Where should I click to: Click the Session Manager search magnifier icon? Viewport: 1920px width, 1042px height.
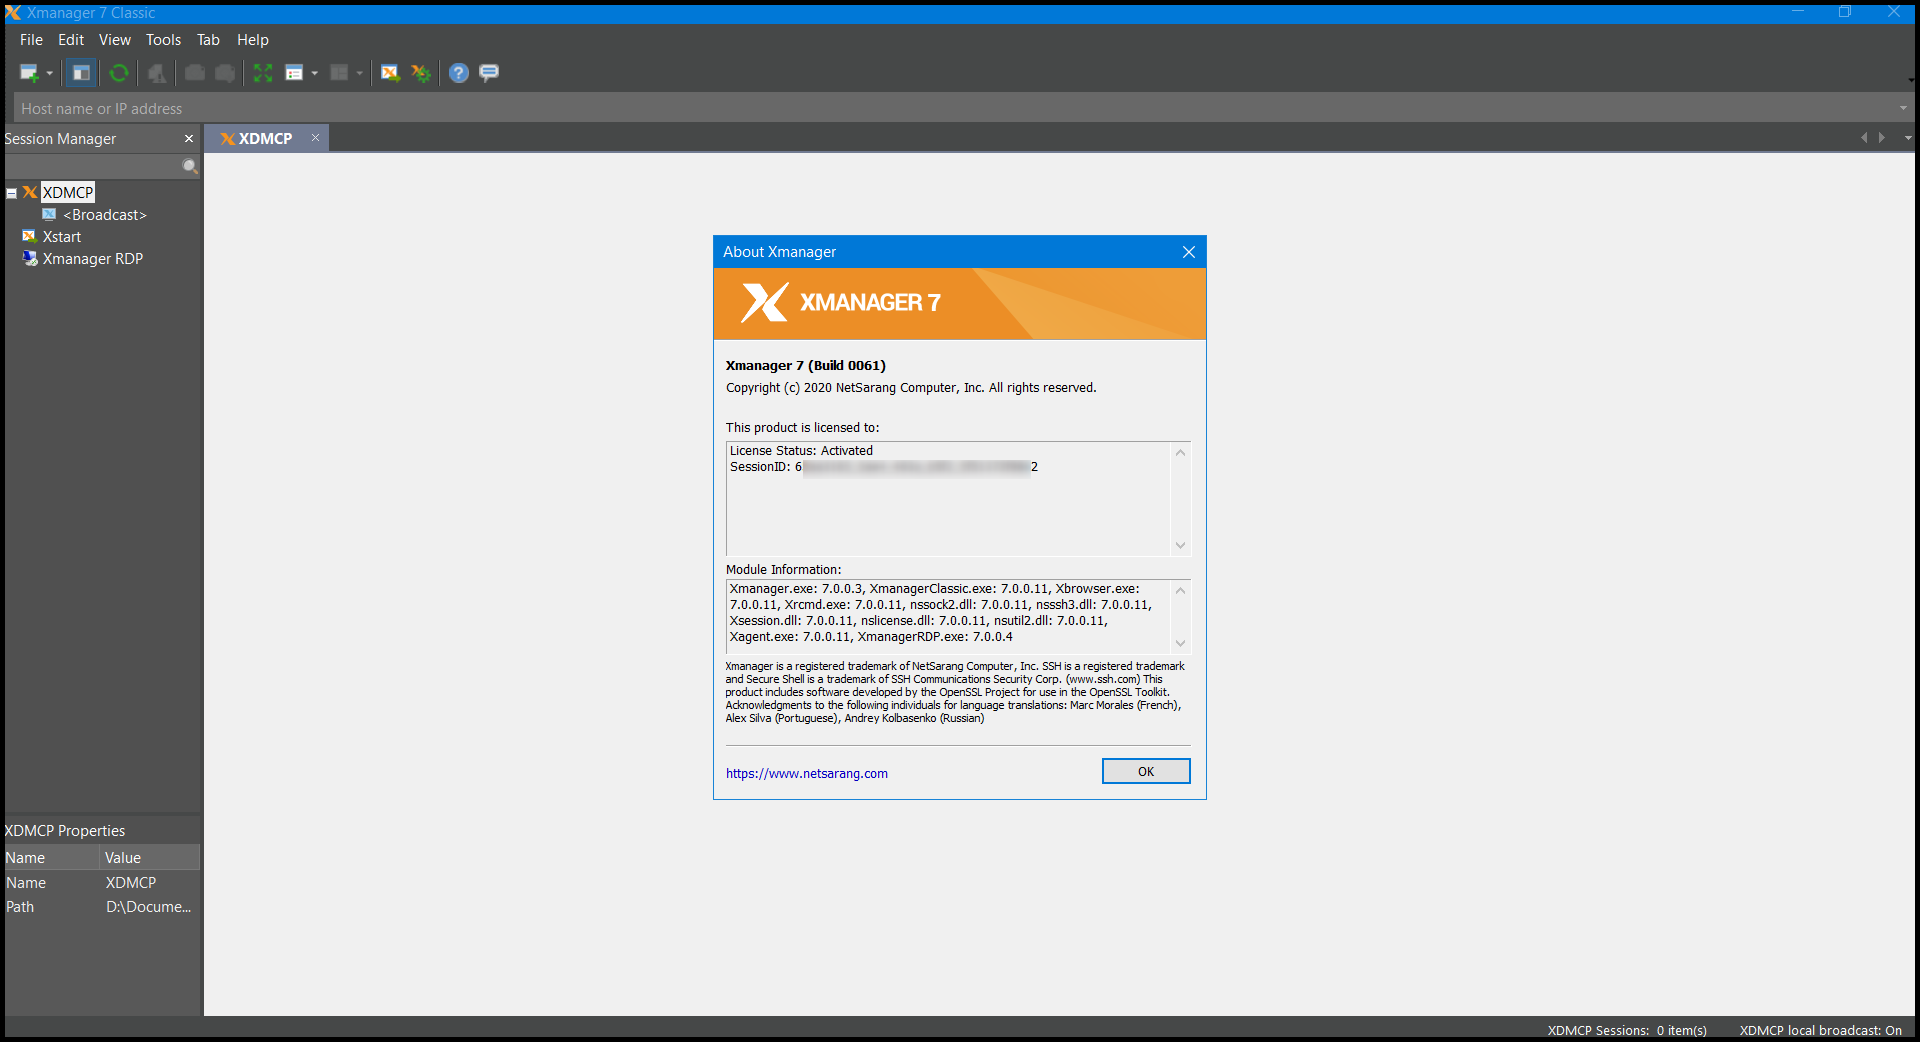coord(190,167)
